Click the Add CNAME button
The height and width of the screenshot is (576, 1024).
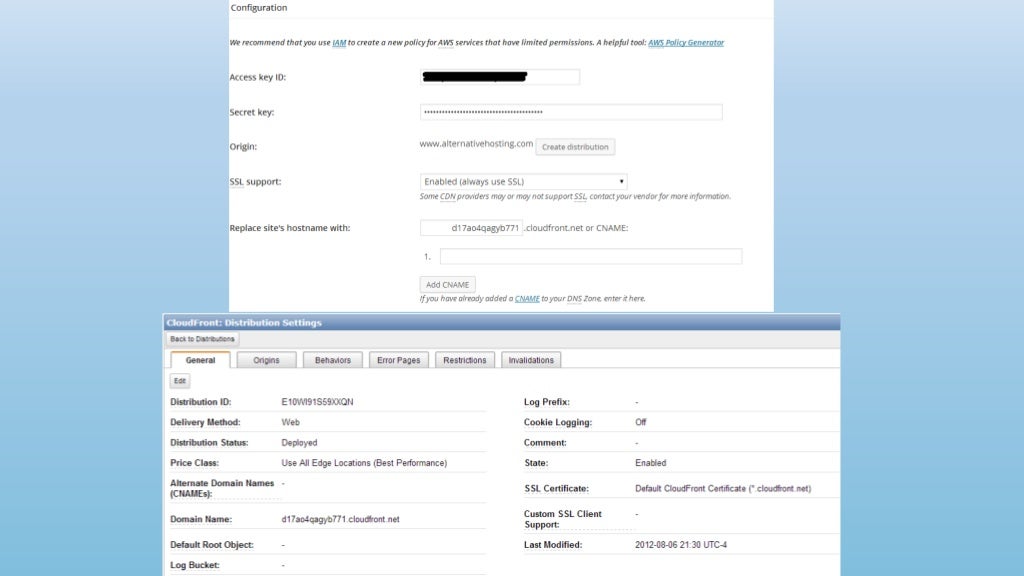(447, 285)
